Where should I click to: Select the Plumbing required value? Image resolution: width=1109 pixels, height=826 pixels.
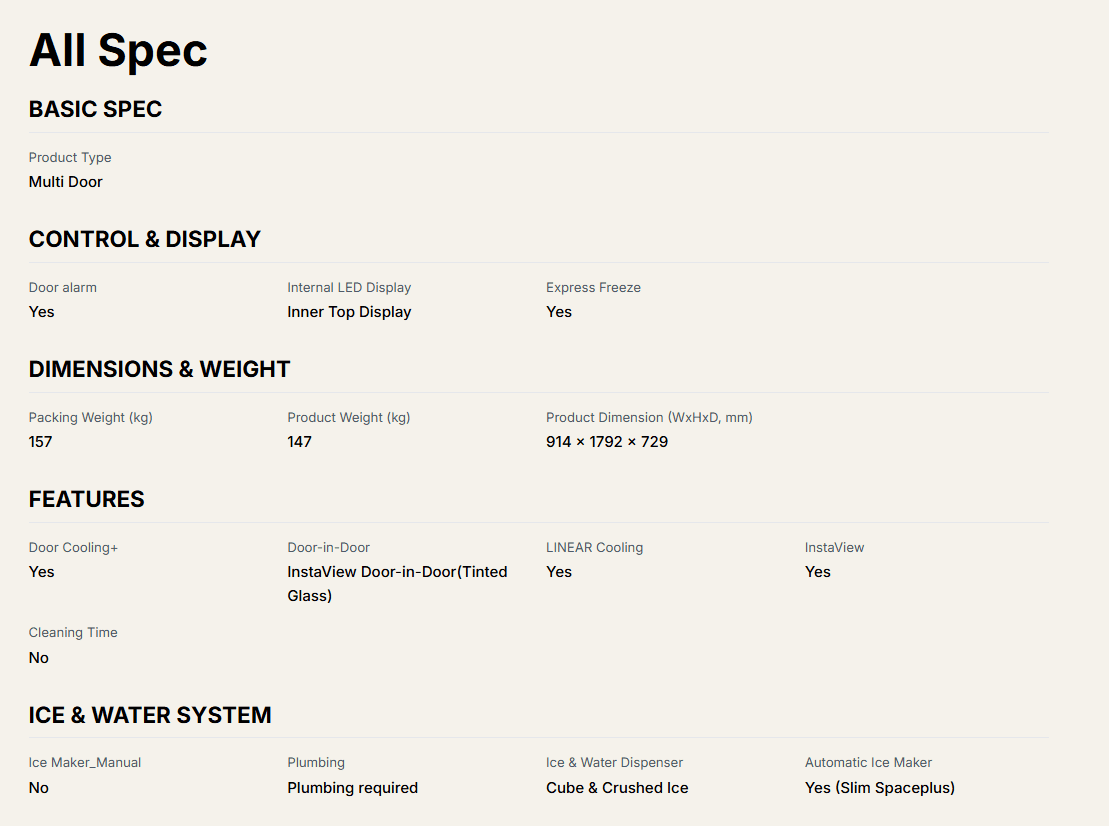tap(352, 788)
